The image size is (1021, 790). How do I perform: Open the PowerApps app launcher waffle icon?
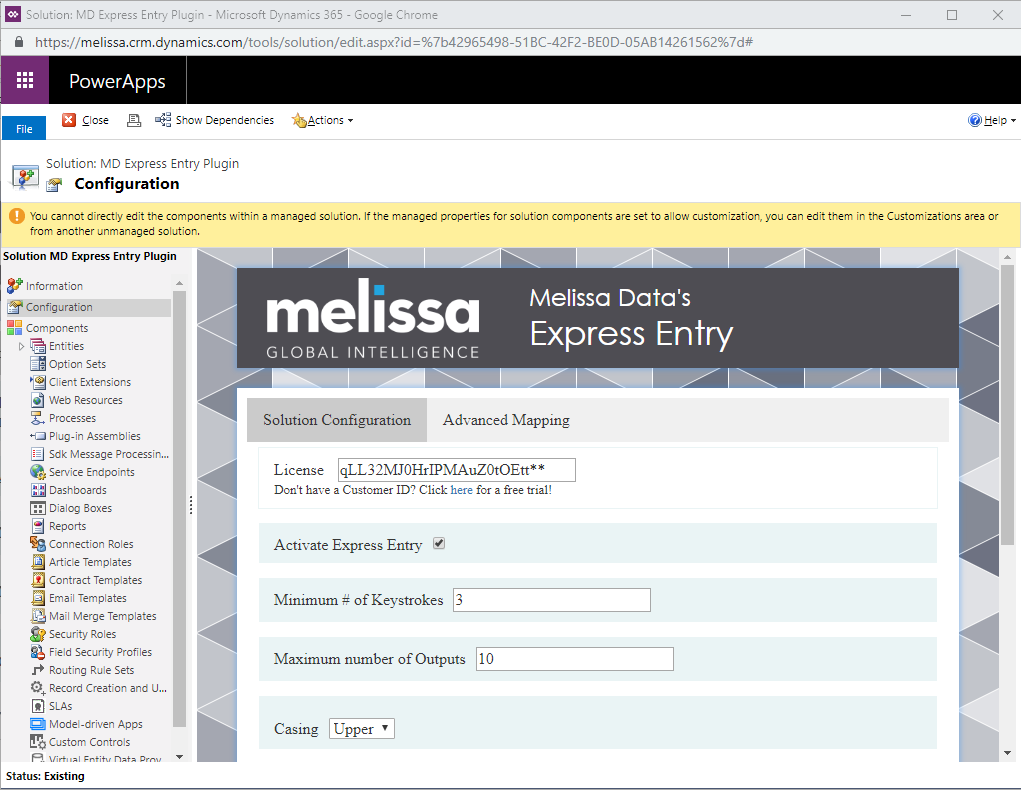tap(25, 81)
